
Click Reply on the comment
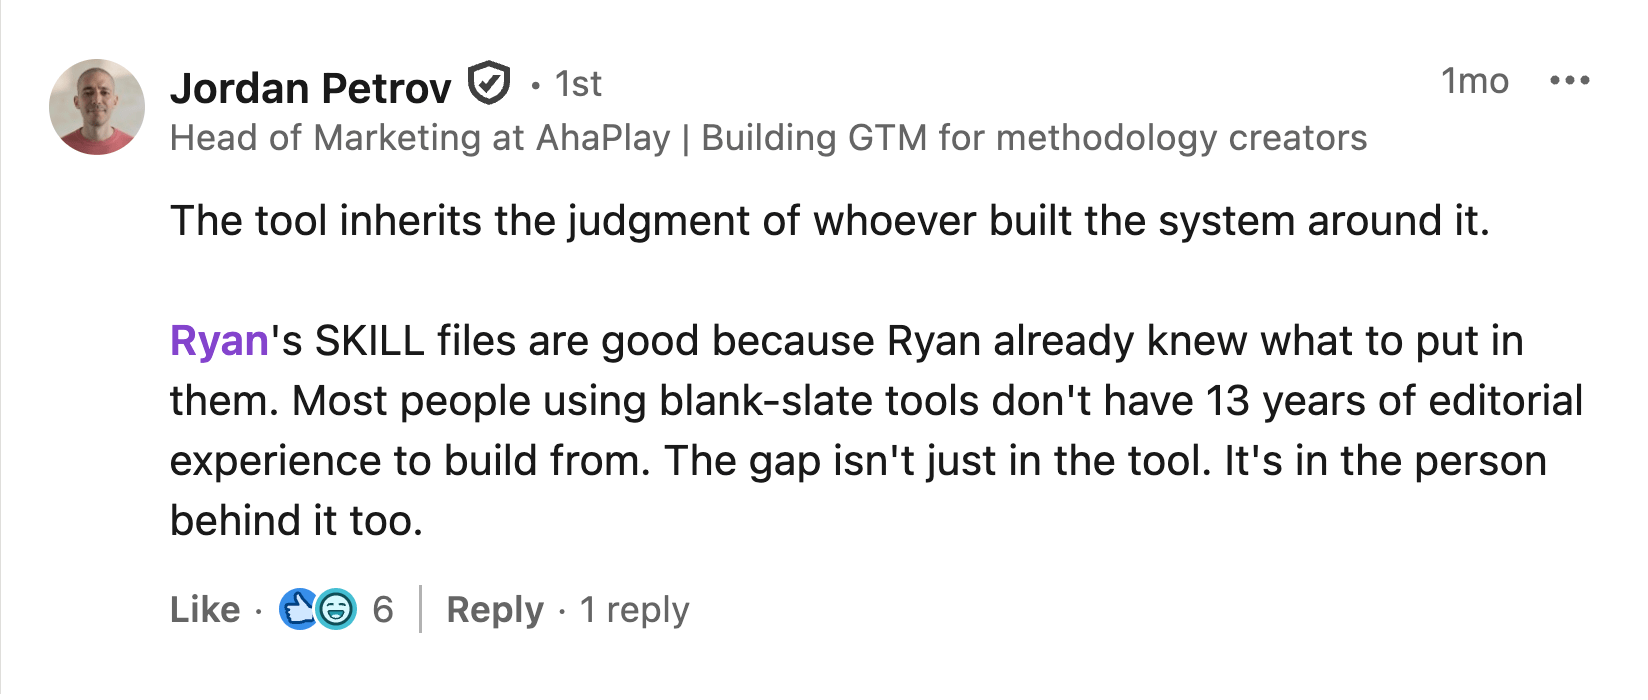click(495, 609)
